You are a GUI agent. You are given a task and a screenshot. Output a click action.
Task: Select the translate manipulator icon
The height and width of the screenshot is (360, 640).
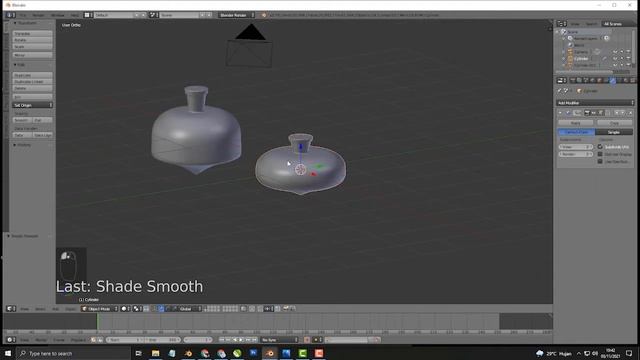coord(162,309)
